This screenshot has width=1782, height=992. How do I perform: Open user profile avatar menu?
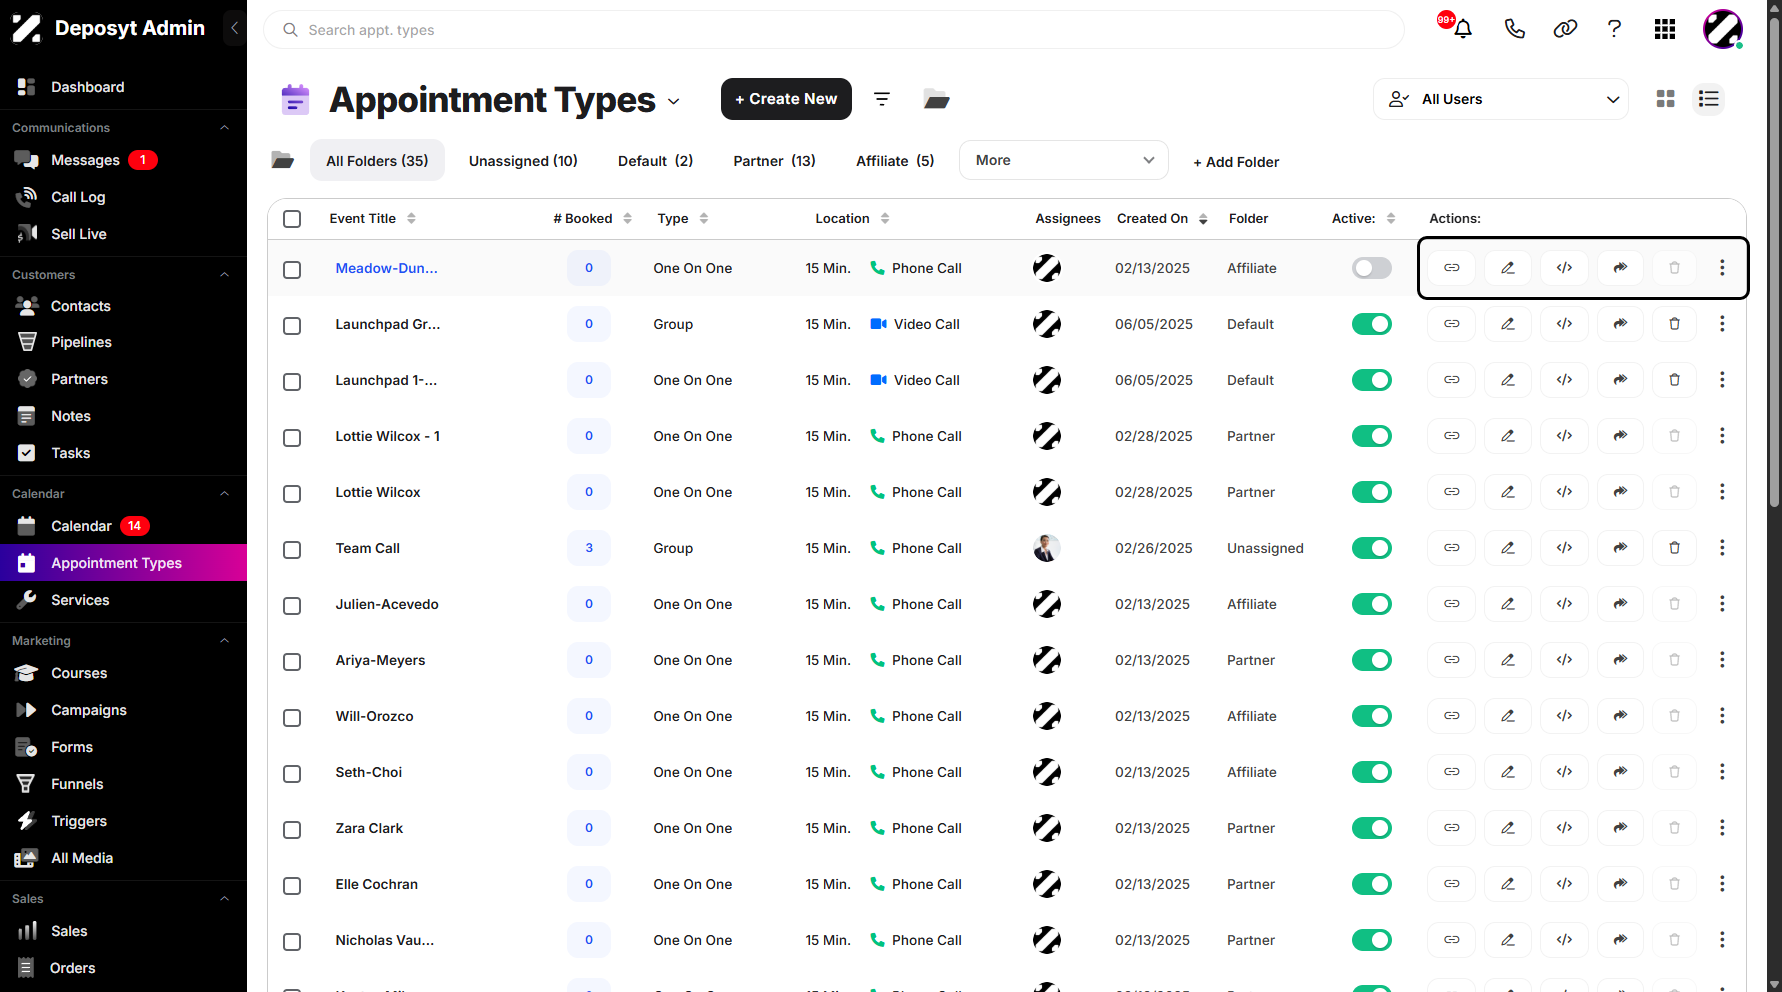(x=1723, y=29)
